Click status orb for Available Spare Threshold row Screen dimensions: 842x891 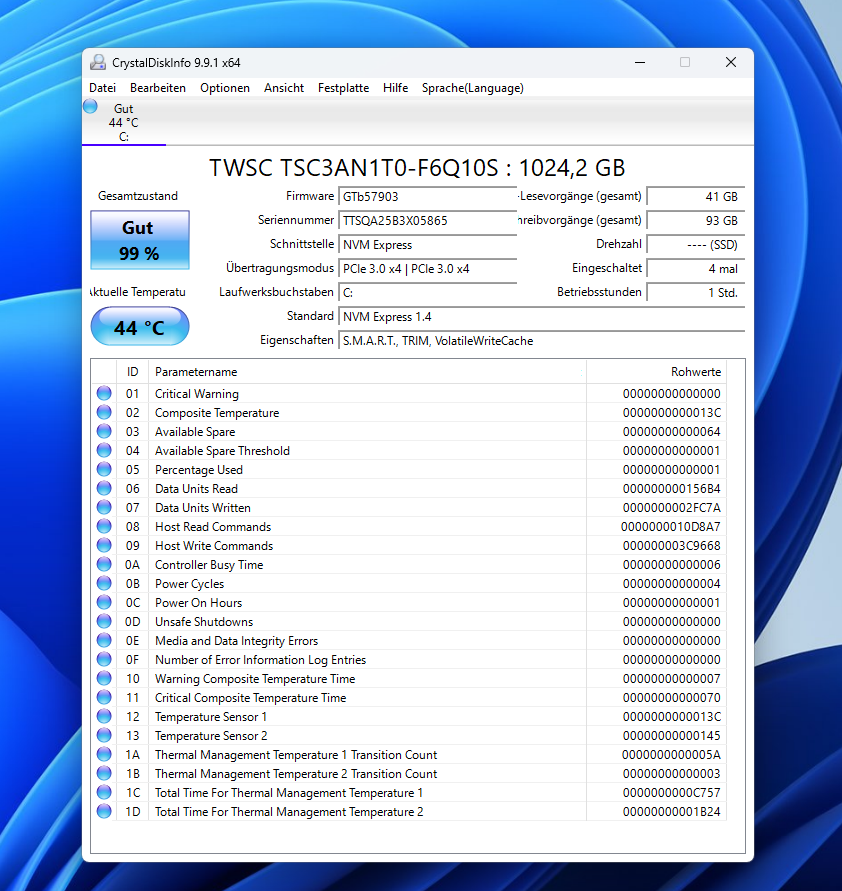[x=104, y=450]
